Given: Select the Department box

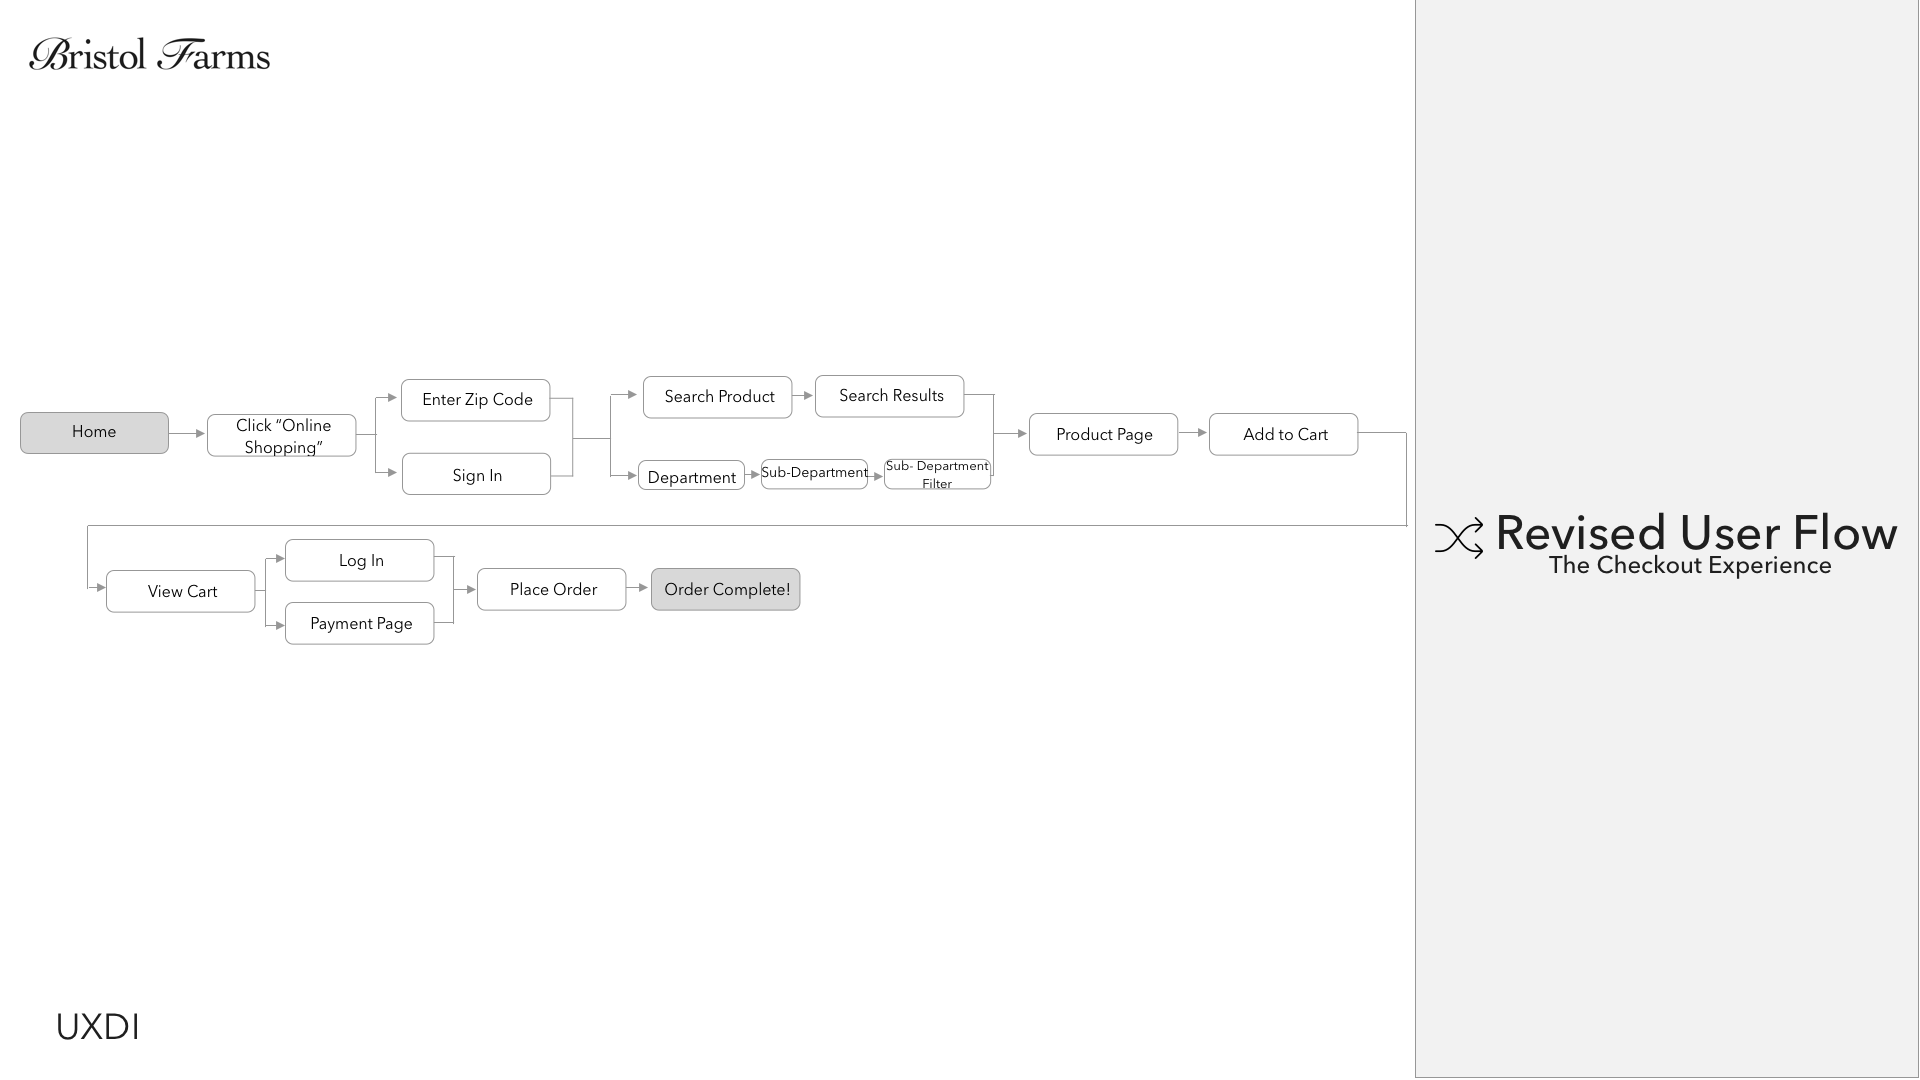Looking at the screenshot, I should (x=691, y=476).
